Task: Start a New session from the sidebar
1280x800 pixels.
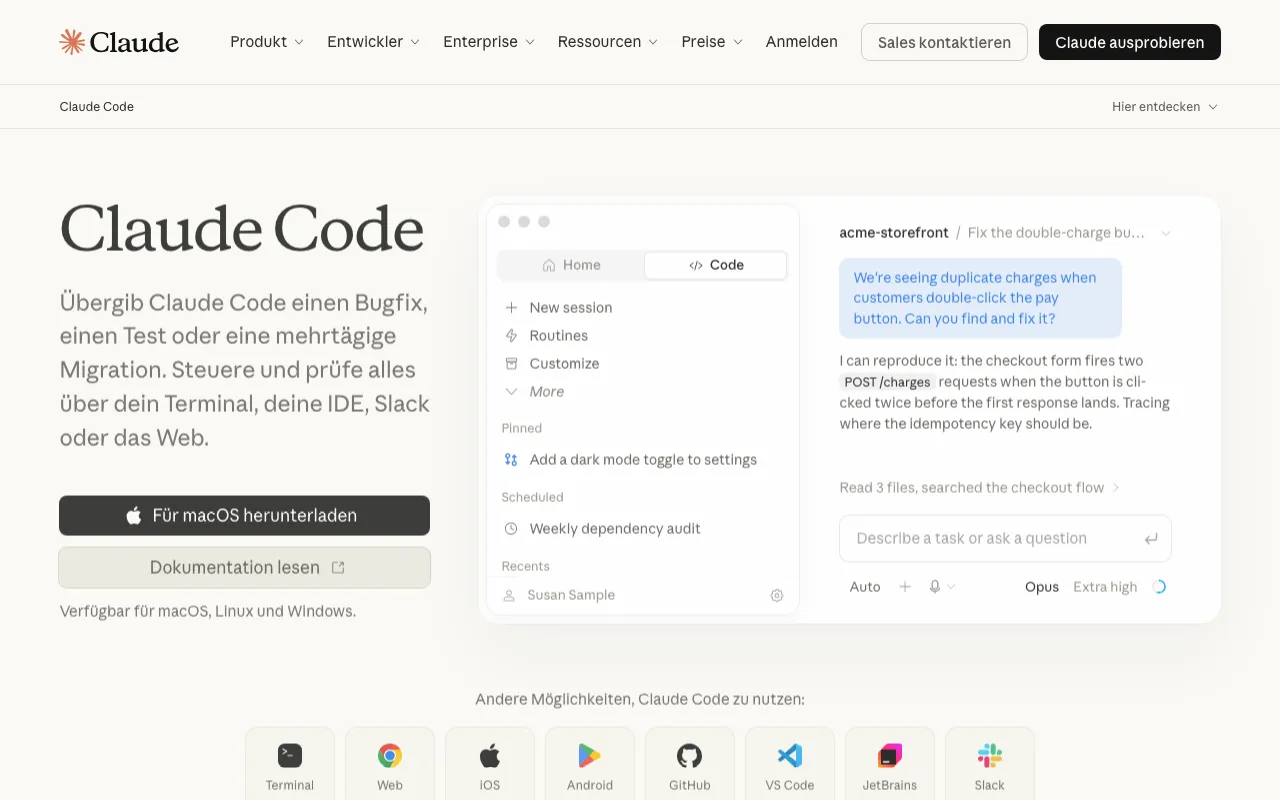Action: (x=558, y=308)
